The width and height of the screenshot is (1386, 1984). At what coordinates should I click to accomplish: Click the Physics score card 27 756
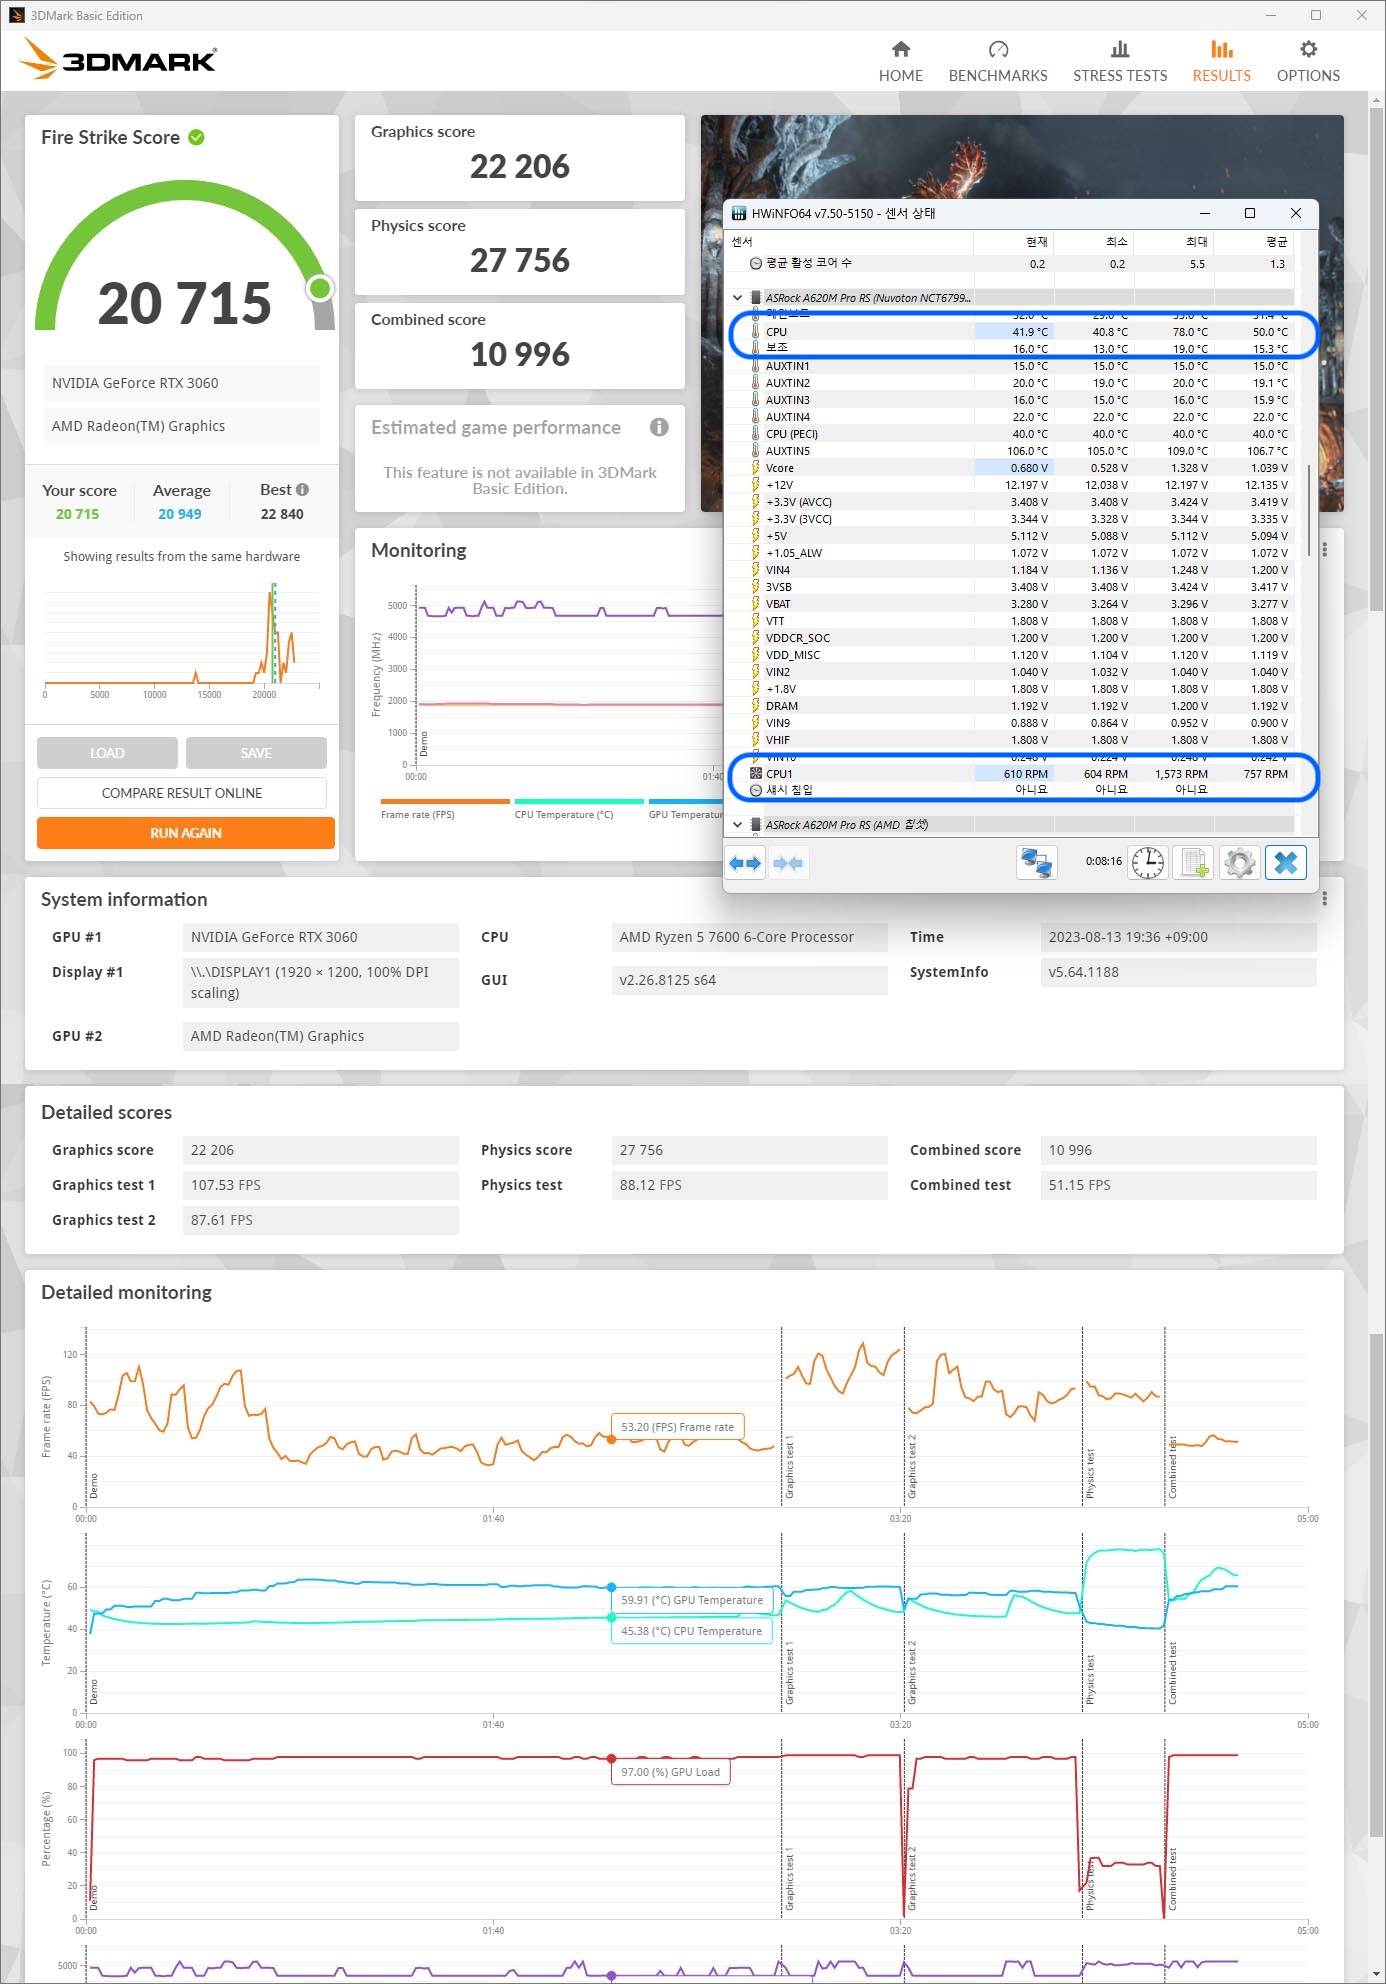tap(520, 252)
